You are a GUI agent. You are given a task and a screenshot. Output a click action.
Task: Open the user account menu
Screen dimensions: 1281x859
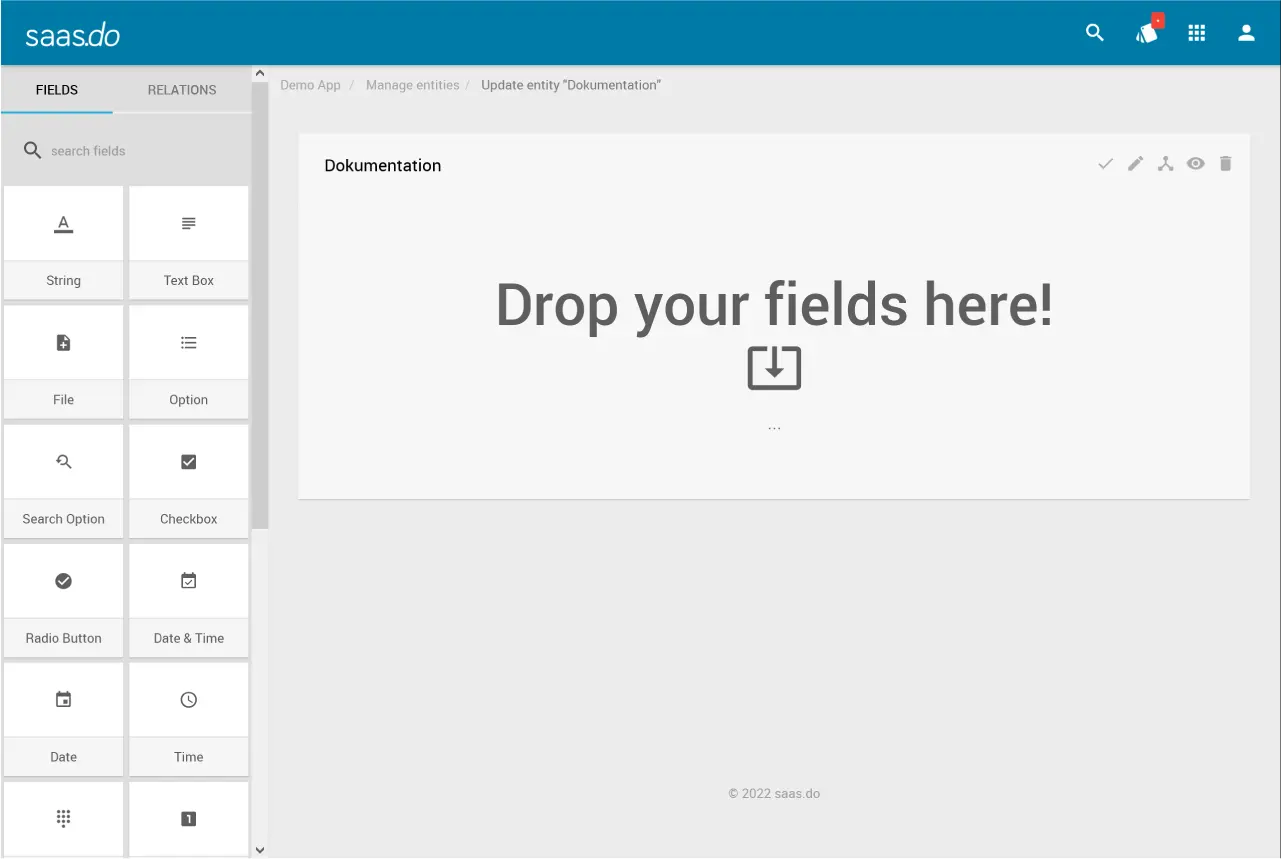pos(1246,33)
